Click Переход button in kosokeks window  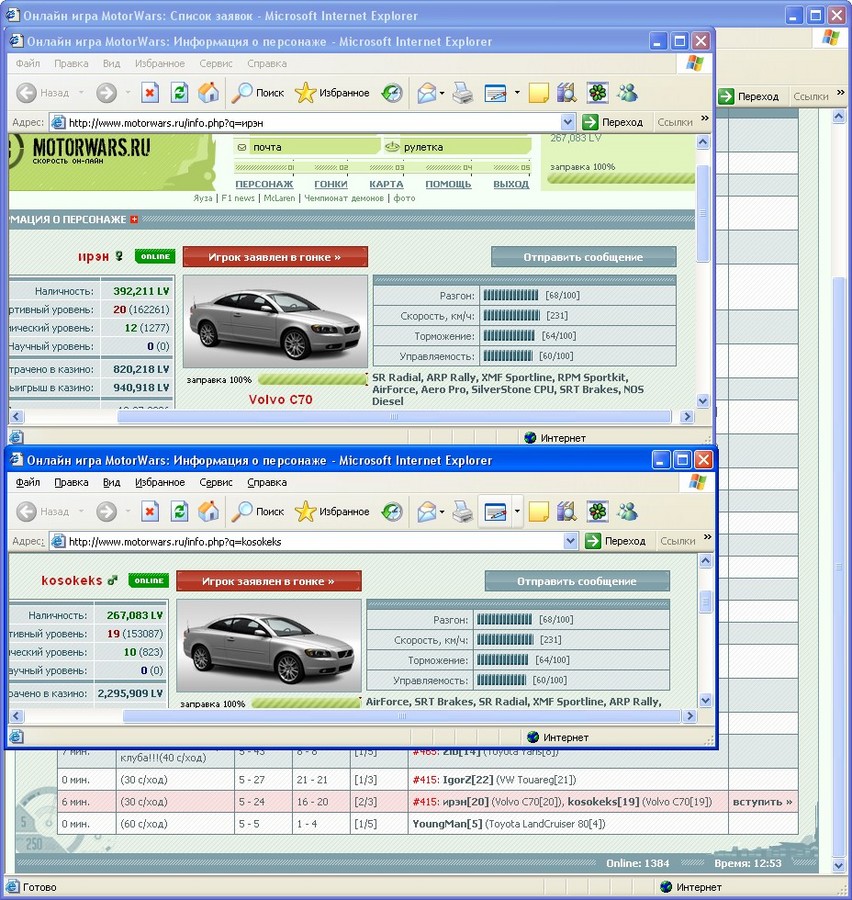(x=616, y=541)
